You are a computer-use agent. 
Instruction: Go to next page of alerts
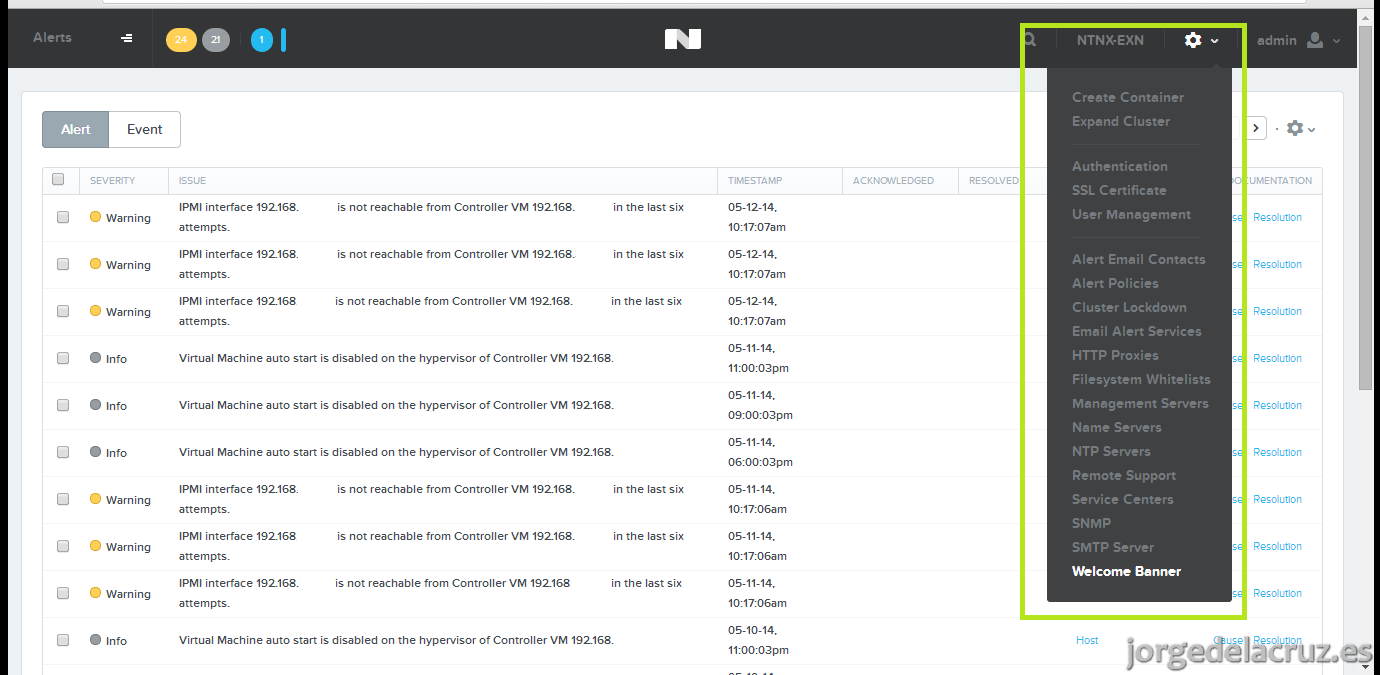pos(1257,128)
